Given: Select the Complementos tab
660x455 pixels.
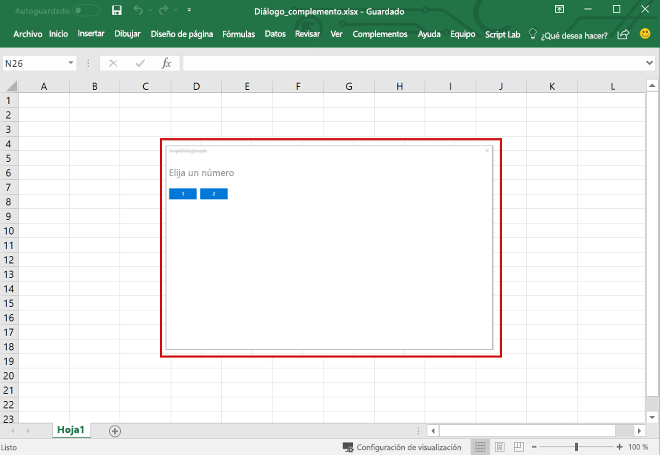Looking at the screenshot, I should [x=380, y=34].
